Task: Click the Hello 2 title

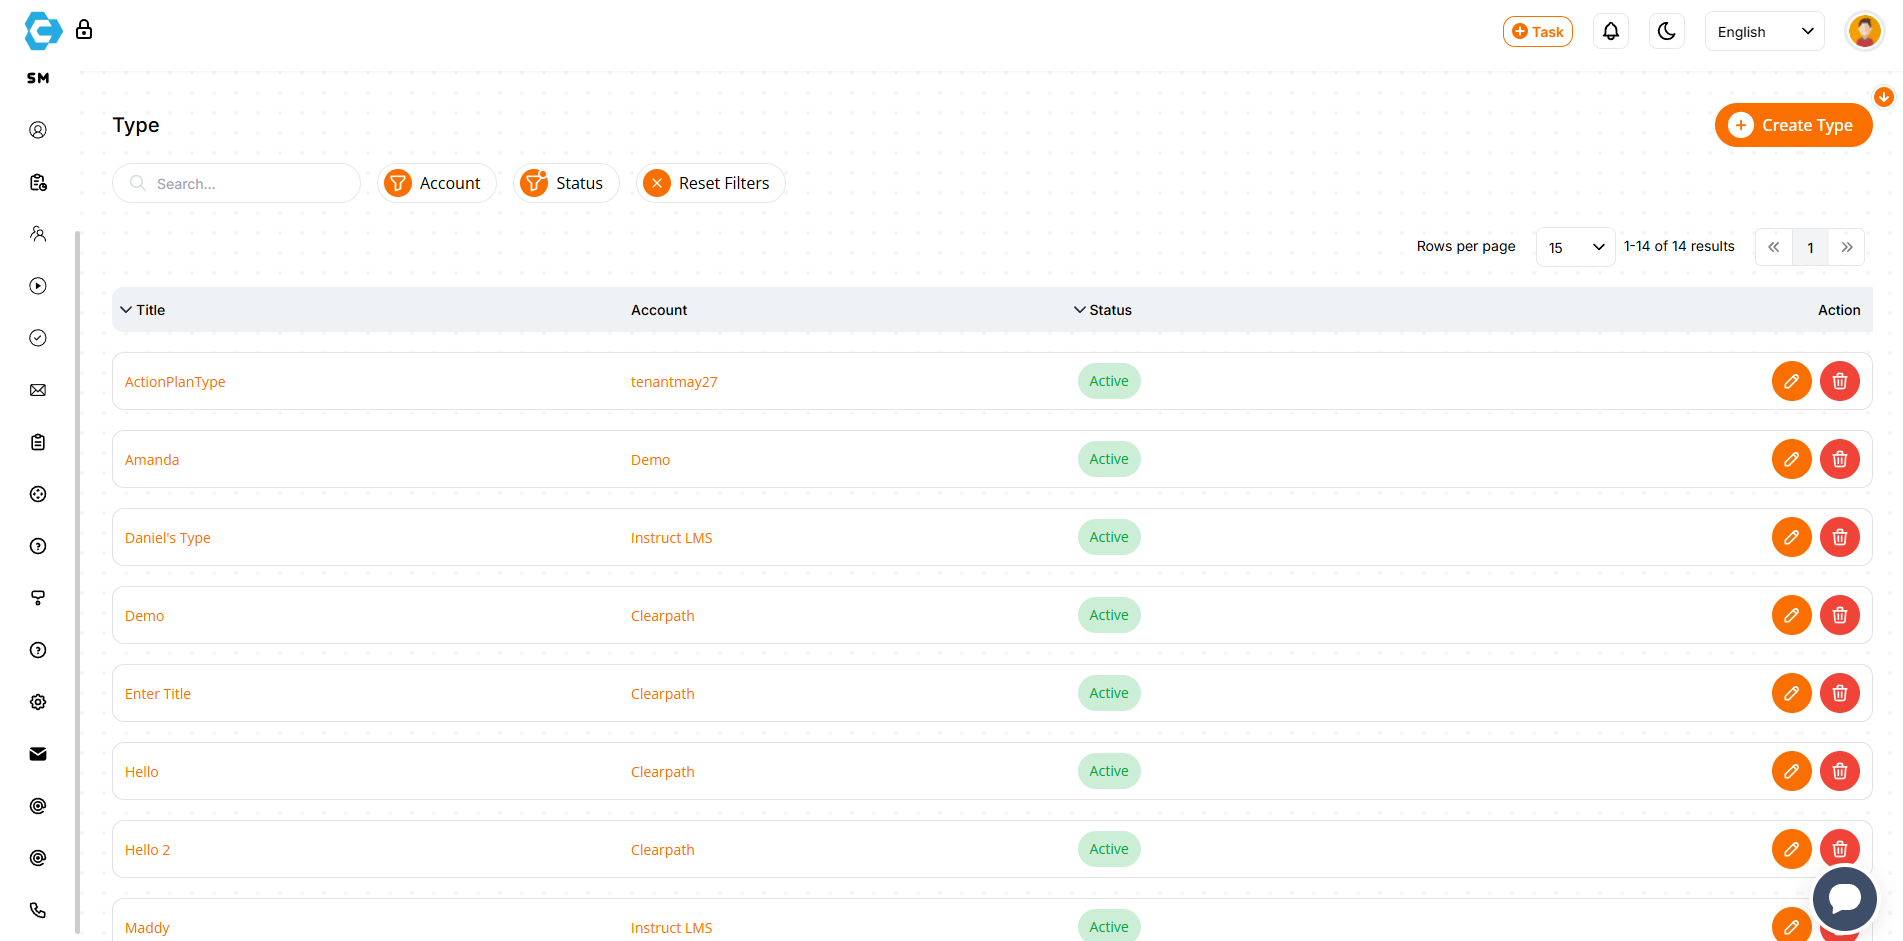Action: tap(147, 850)
